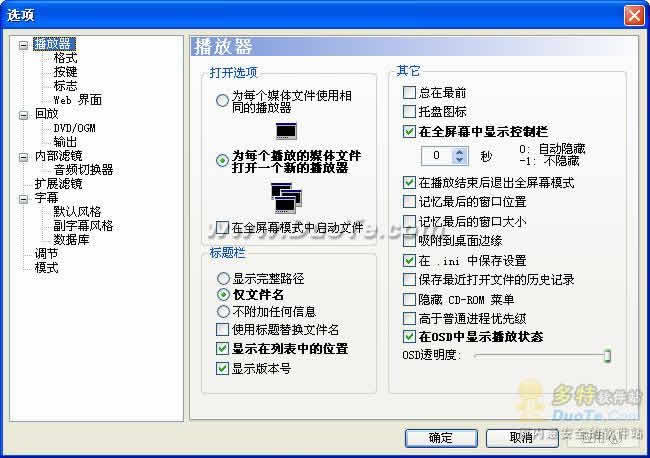Enable 使用标题替换文件名 checkbox

pyautogui.click(x=223, y=330)
